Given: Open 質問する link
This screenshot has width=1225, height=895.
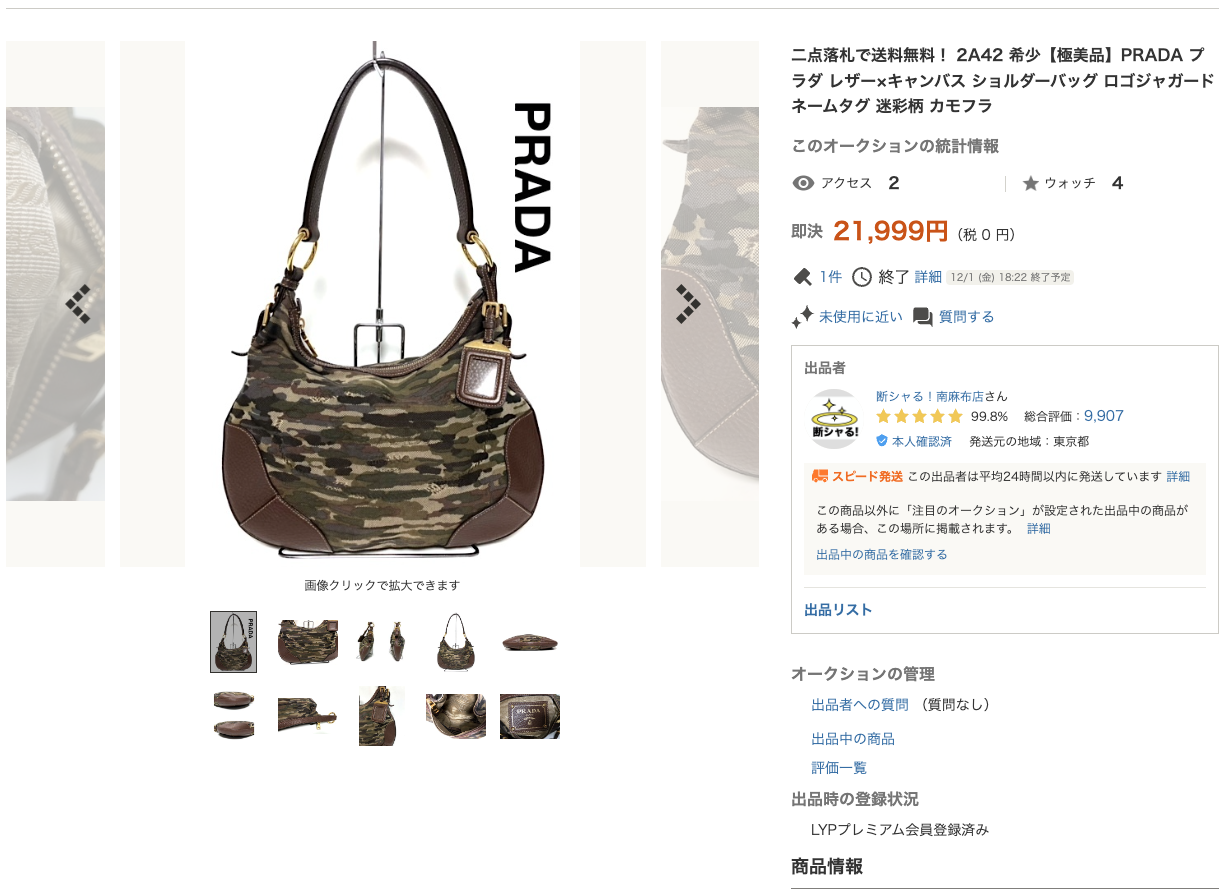Looking at the screenshot, I should pos(967,317).
